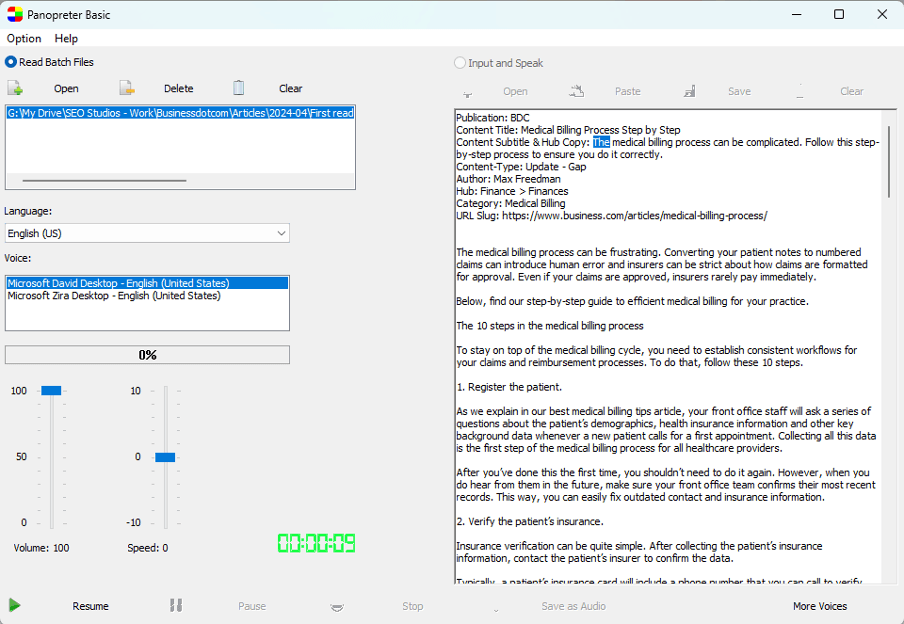Click the Save text file icon
Screen dimensions: 904x624
coord(688,90)
